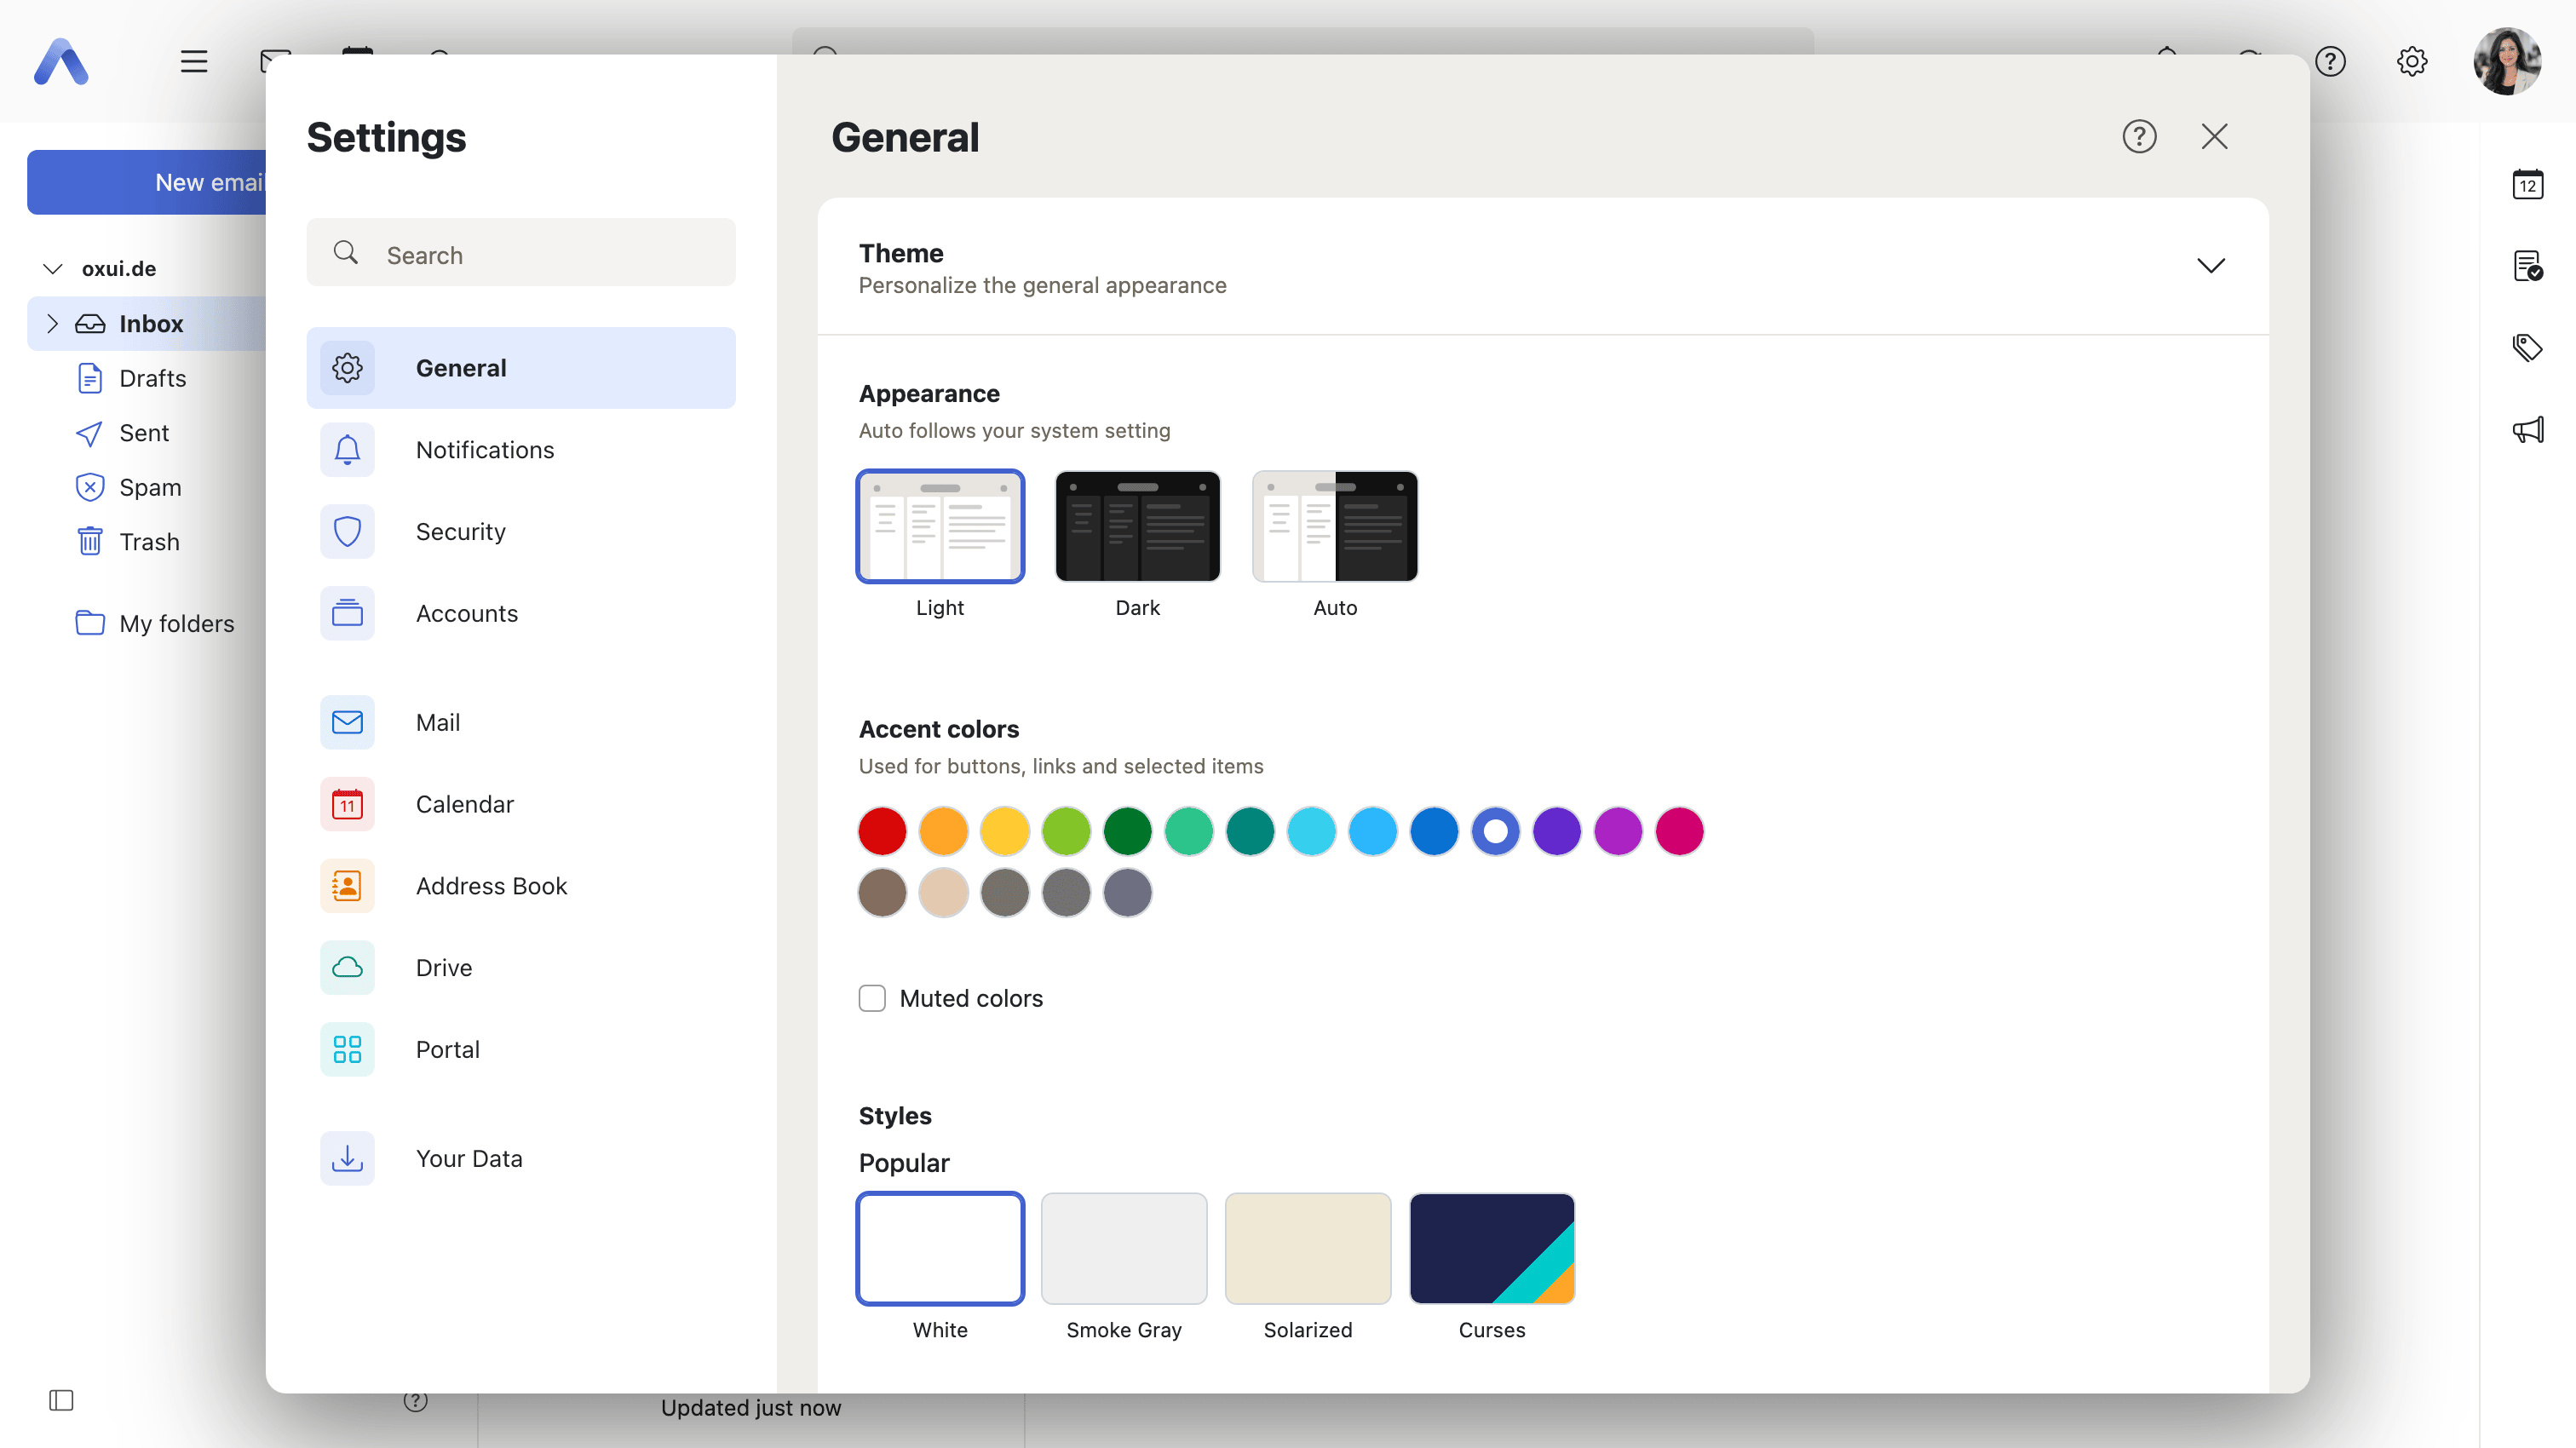Open Portal settings section
This screenshot has width=2576, height=1448.
520,1049
